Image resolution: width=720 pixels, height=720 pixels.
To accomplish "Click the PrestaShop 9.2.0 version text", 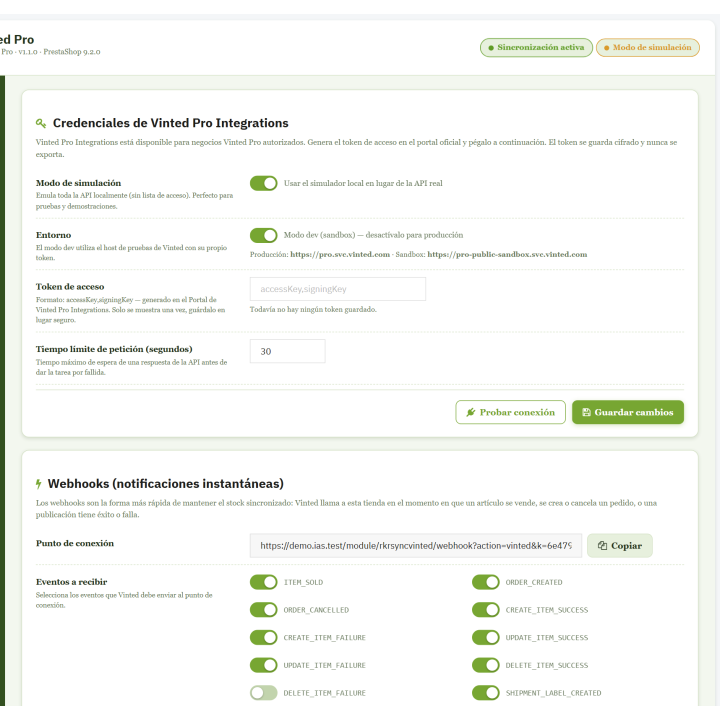I will [72, 52].
